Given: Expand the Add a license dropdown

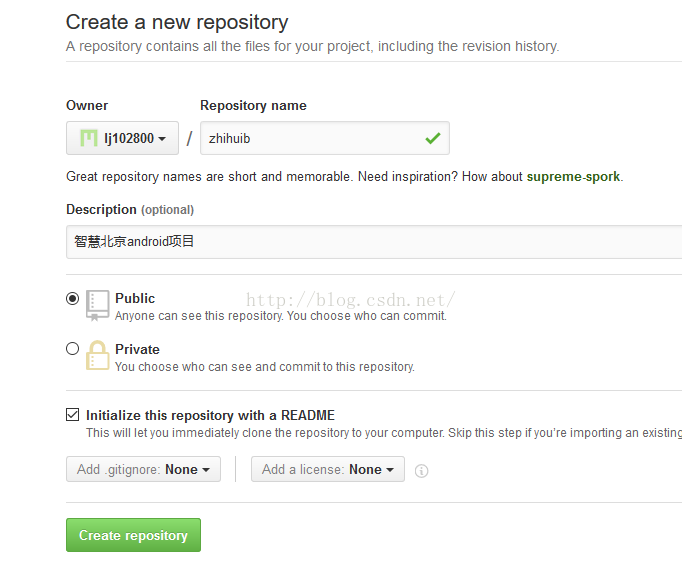Looking at the screenshot, I should pyautogui.click(x=328, y=469).
